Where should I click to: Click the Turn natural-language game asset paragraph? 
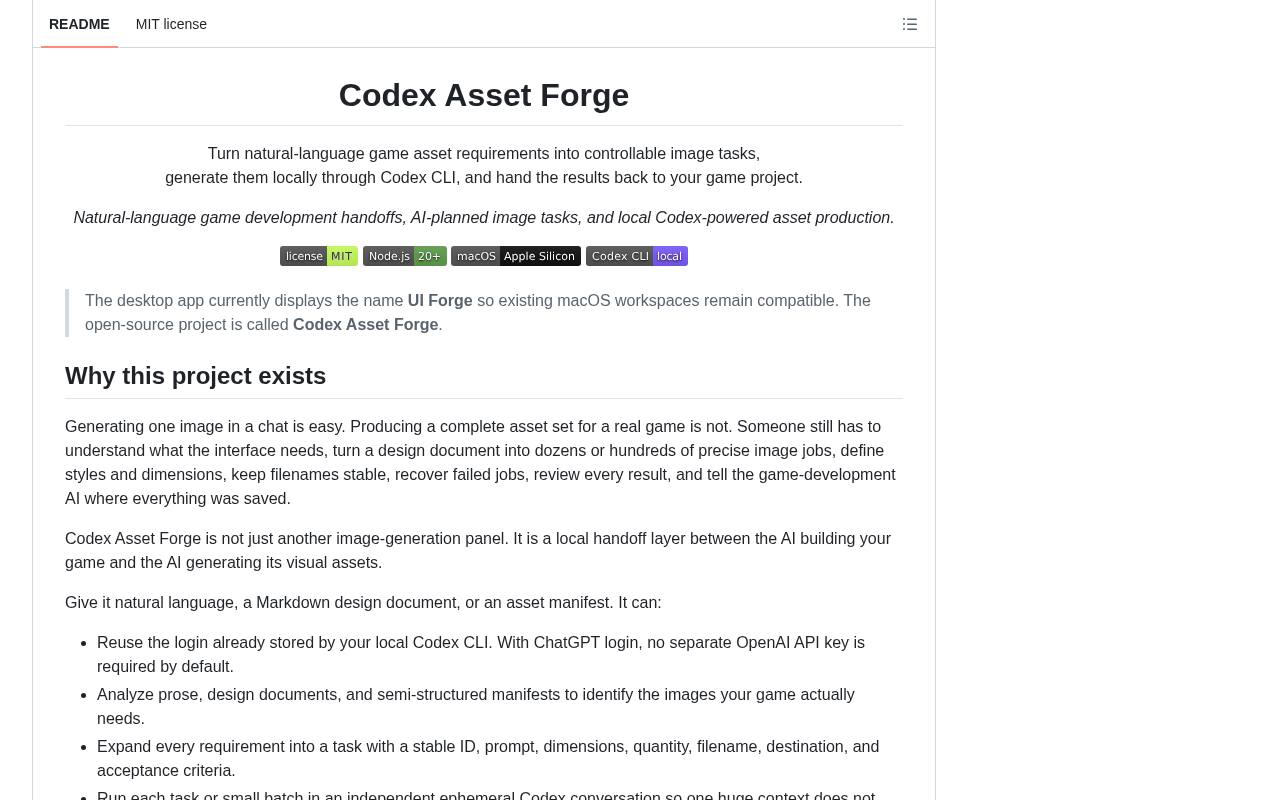(484, 166)
